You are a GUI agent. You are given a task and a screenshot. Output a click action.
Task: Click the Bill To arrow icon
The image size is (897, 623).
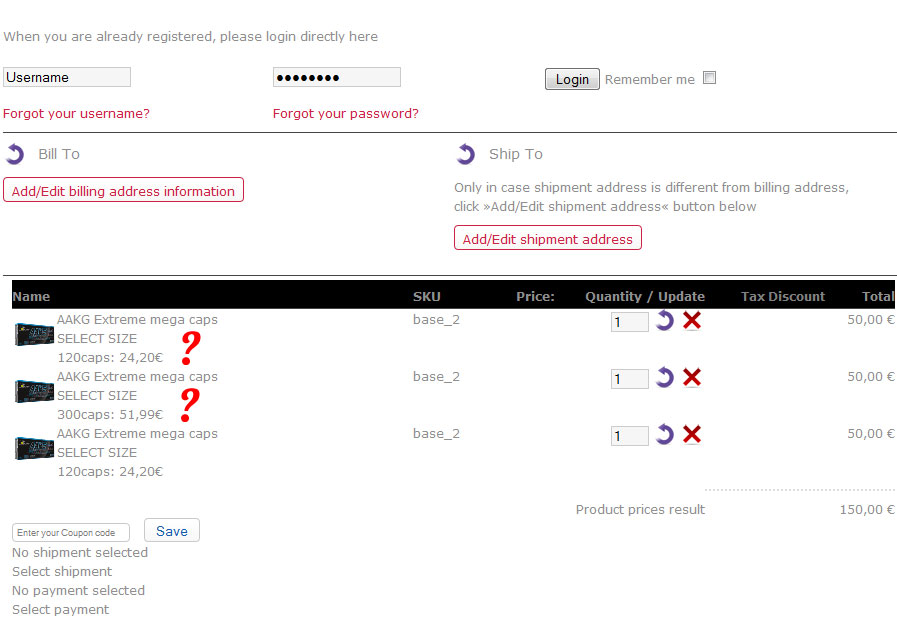(x=15, y=154)
